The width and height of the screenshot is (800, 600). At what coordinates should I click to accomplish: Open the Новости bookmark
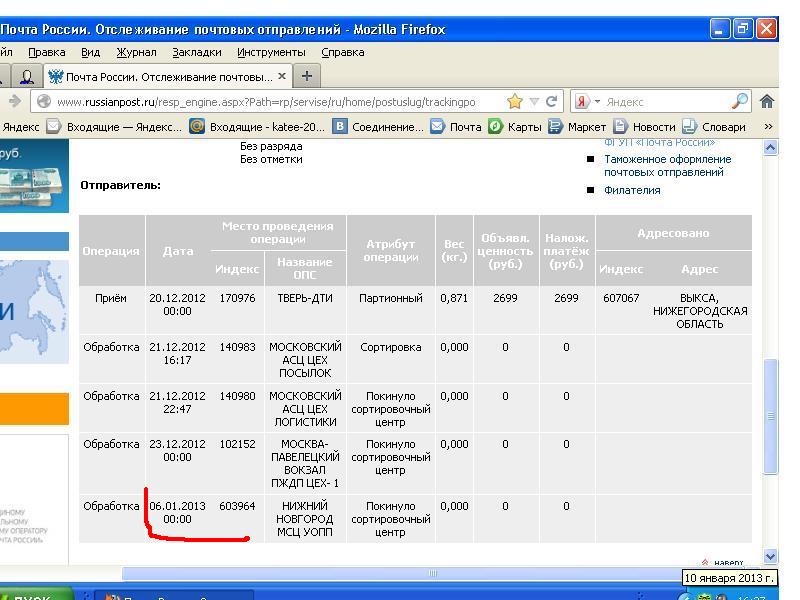644,127
